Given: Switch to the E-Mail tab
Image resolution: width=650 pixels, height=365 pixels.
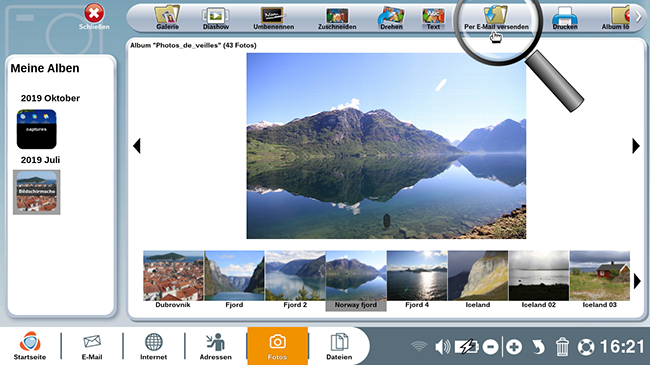Looking at the screenshot, I should coord(92,346).
